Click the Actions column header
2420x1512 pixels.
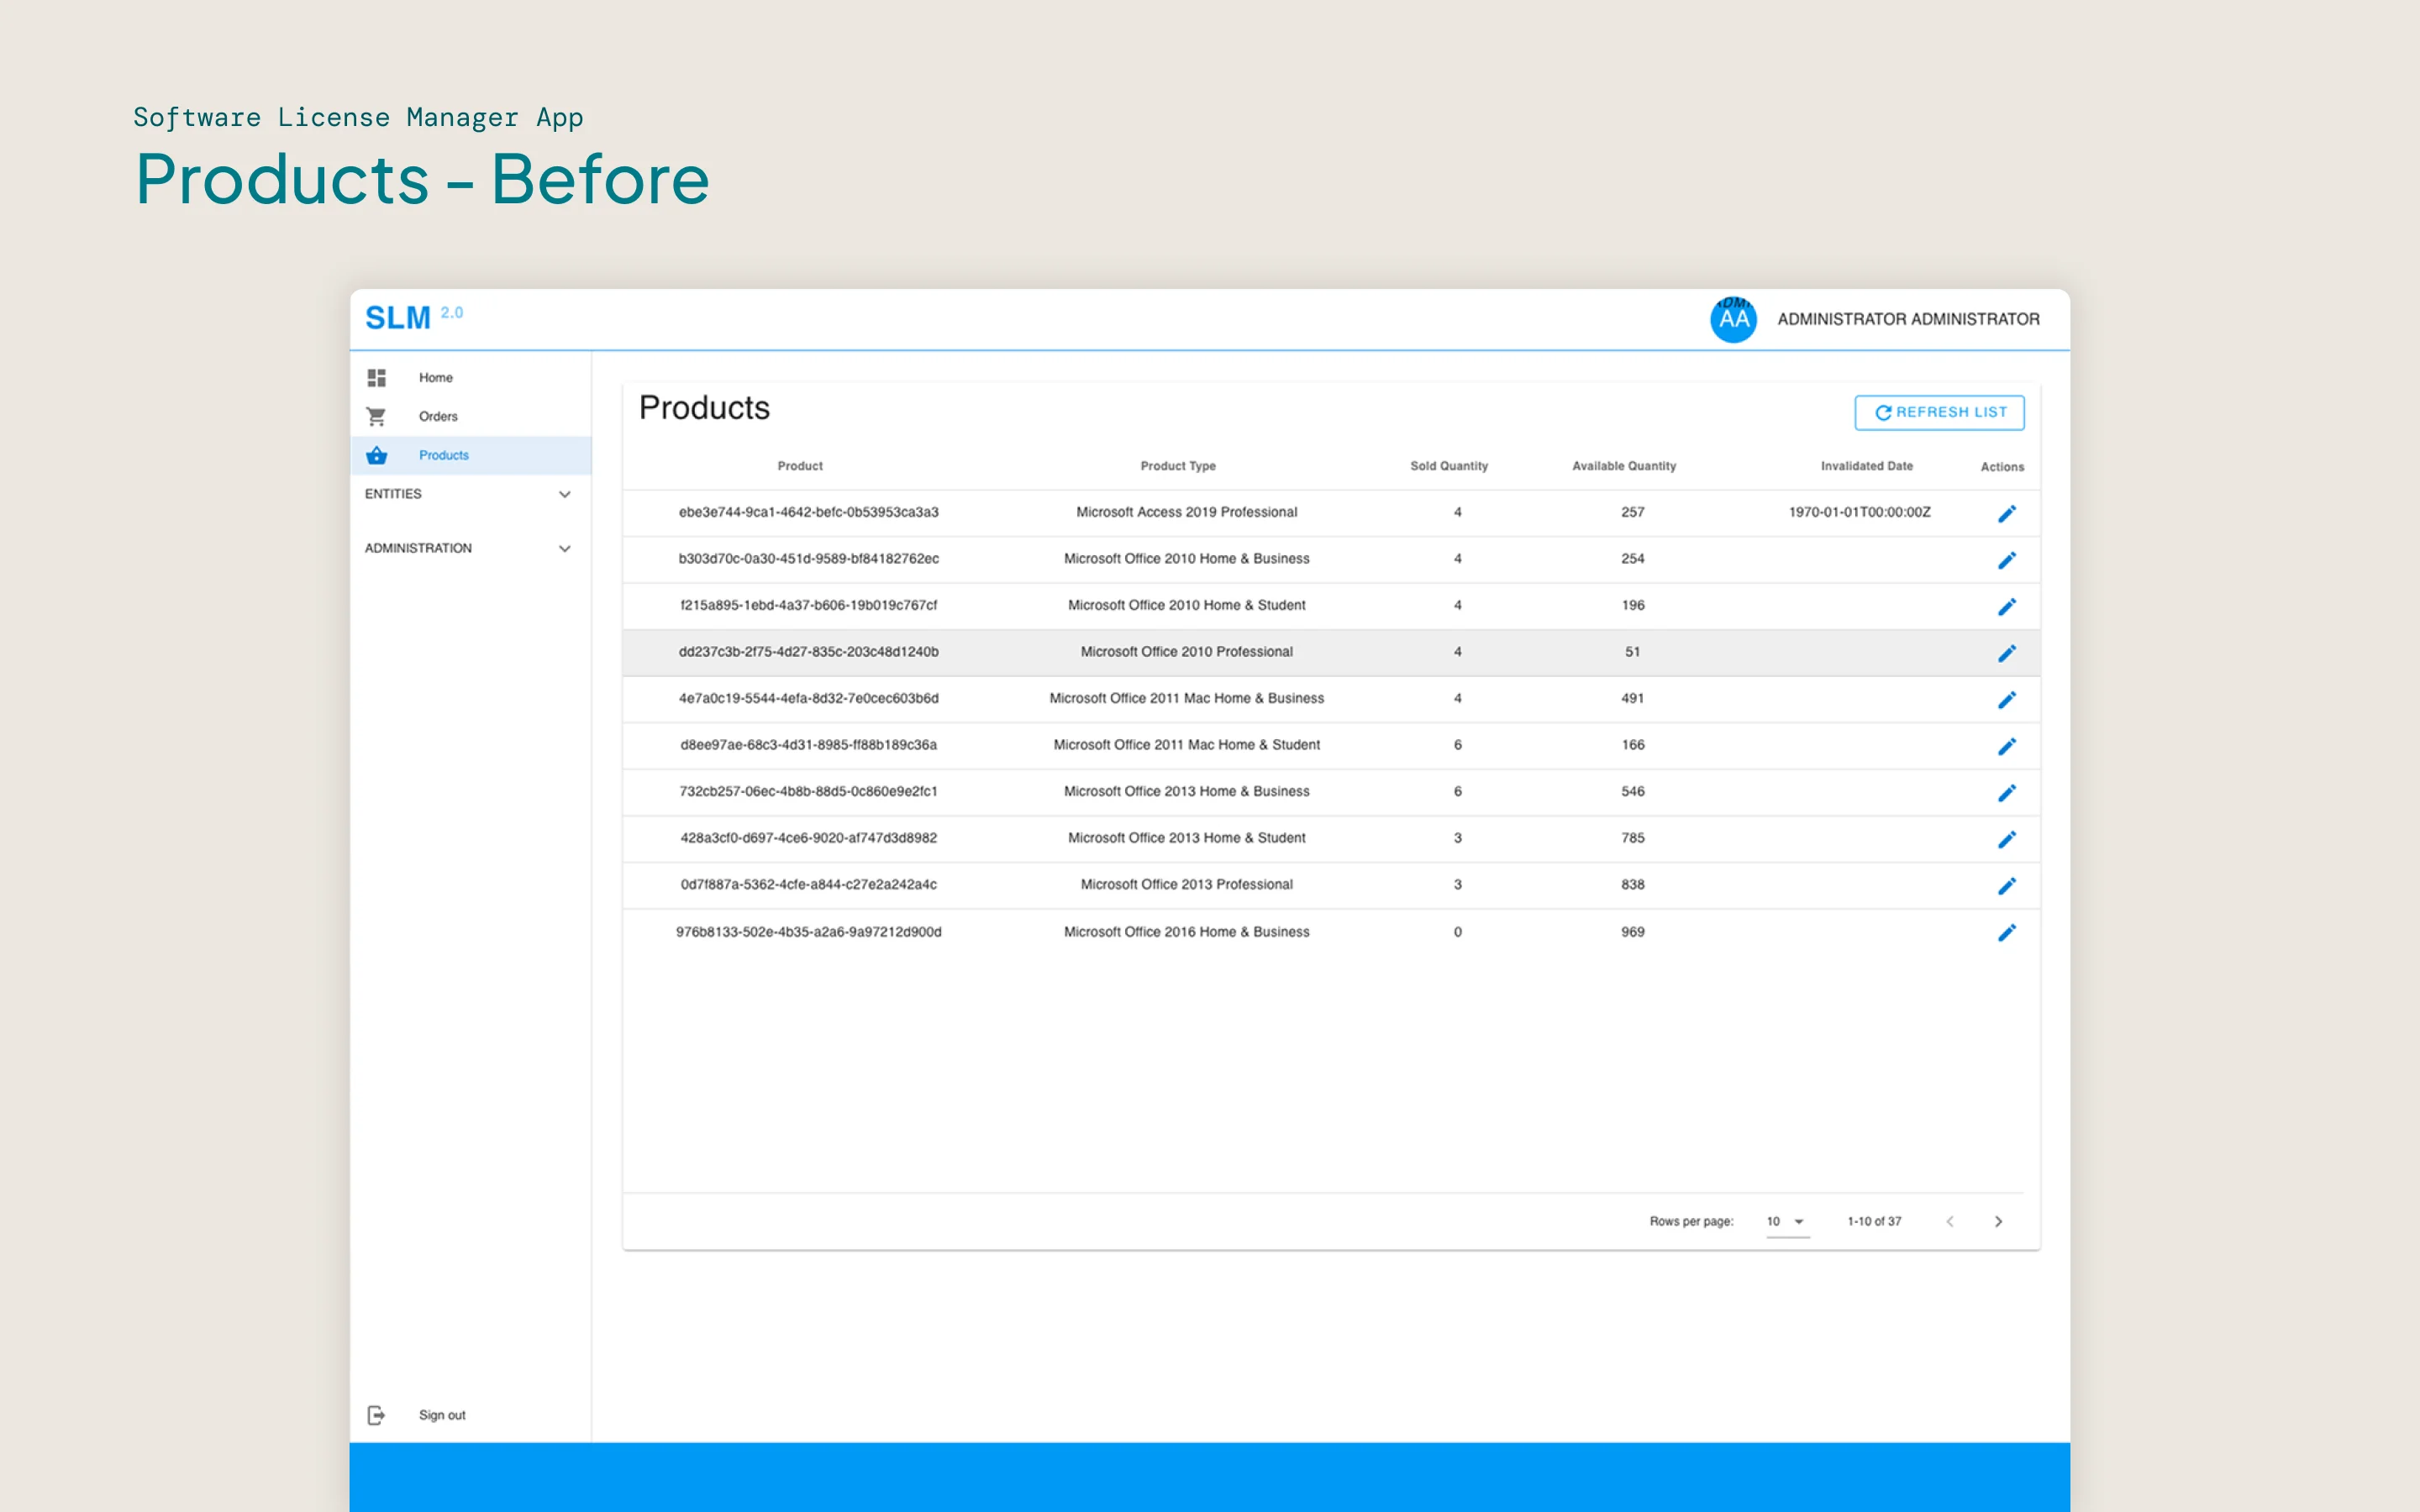point(2002,467)
